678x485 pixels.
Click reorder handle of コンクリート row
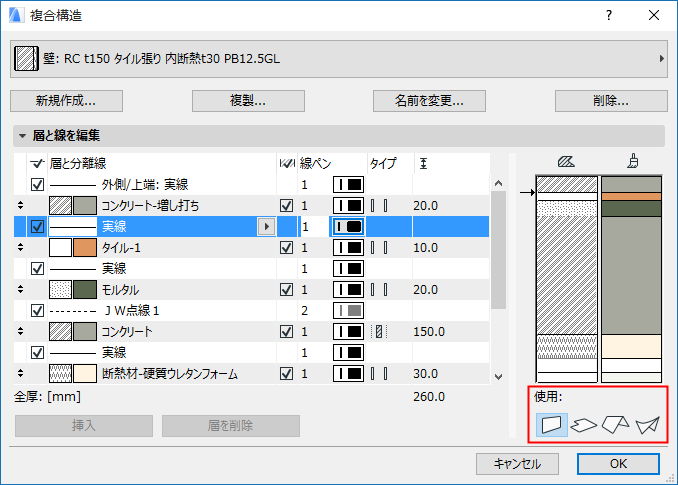coord(20,332)
